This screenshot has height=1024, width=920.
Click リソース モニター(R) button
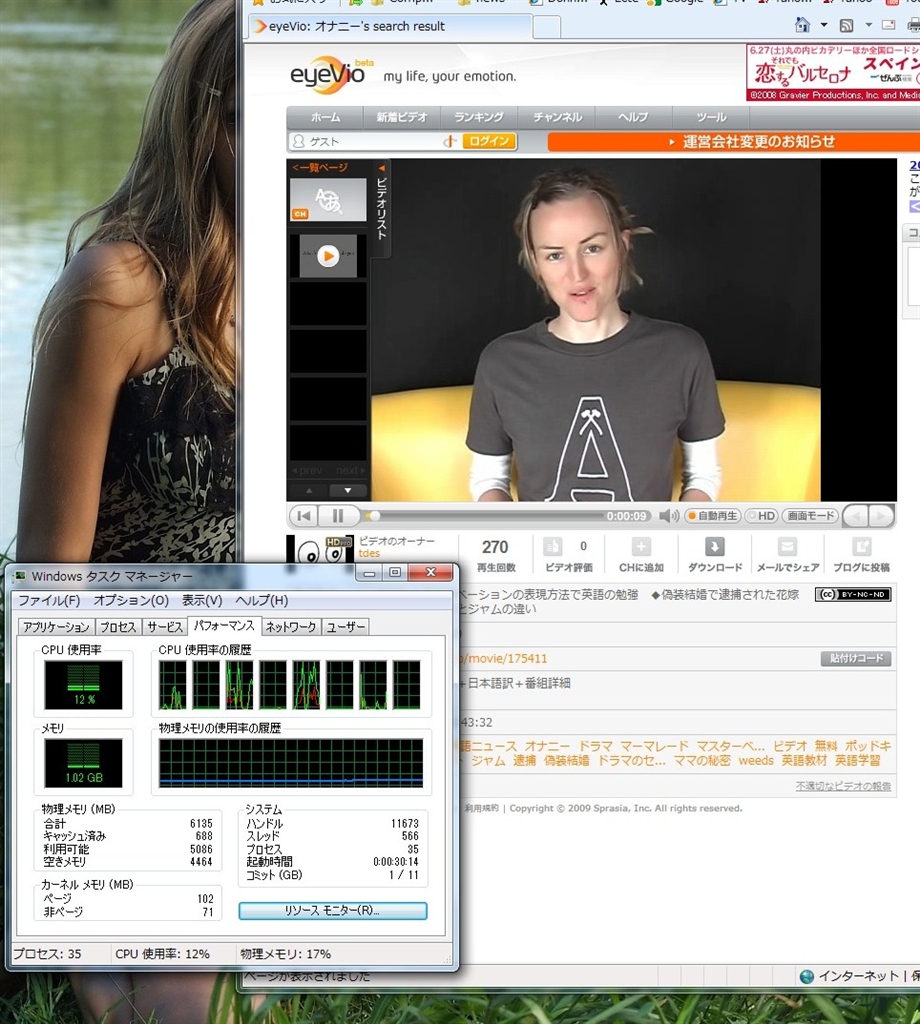pos(333,910)
